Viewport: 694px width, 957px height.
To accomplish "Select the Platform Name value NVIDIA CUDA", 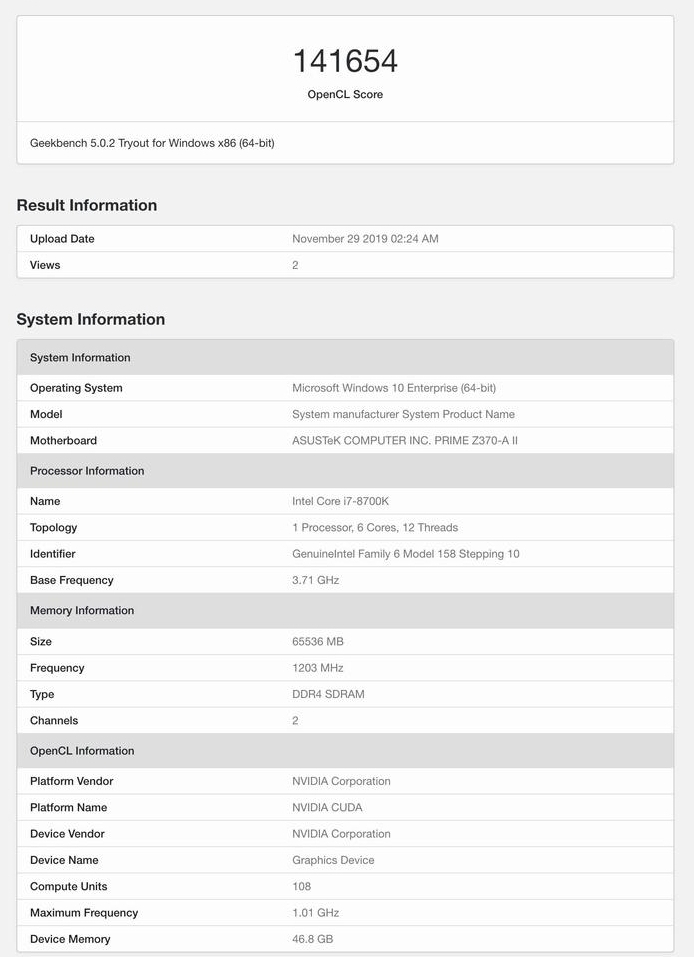I will 327,807.
